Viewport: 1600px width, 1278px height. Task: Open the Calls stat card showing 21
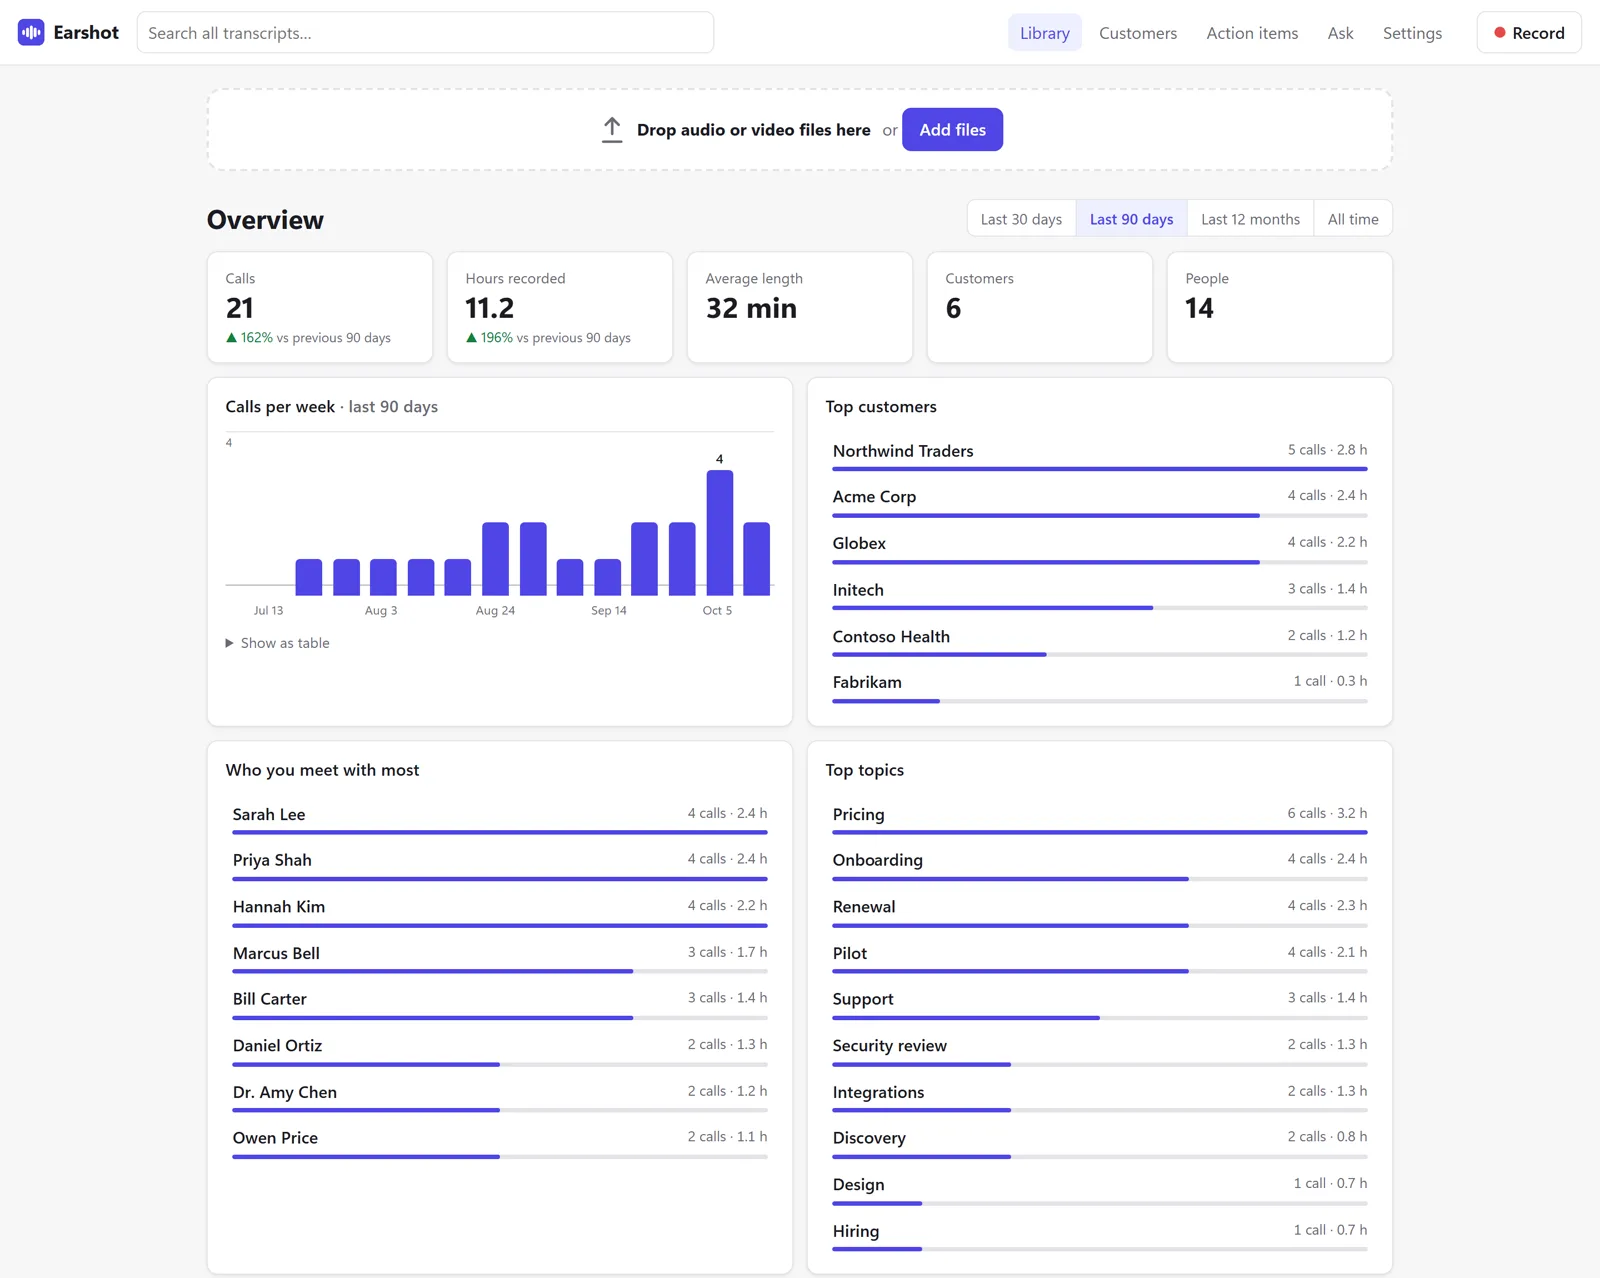pyautogui.click(x=320, y=307)
